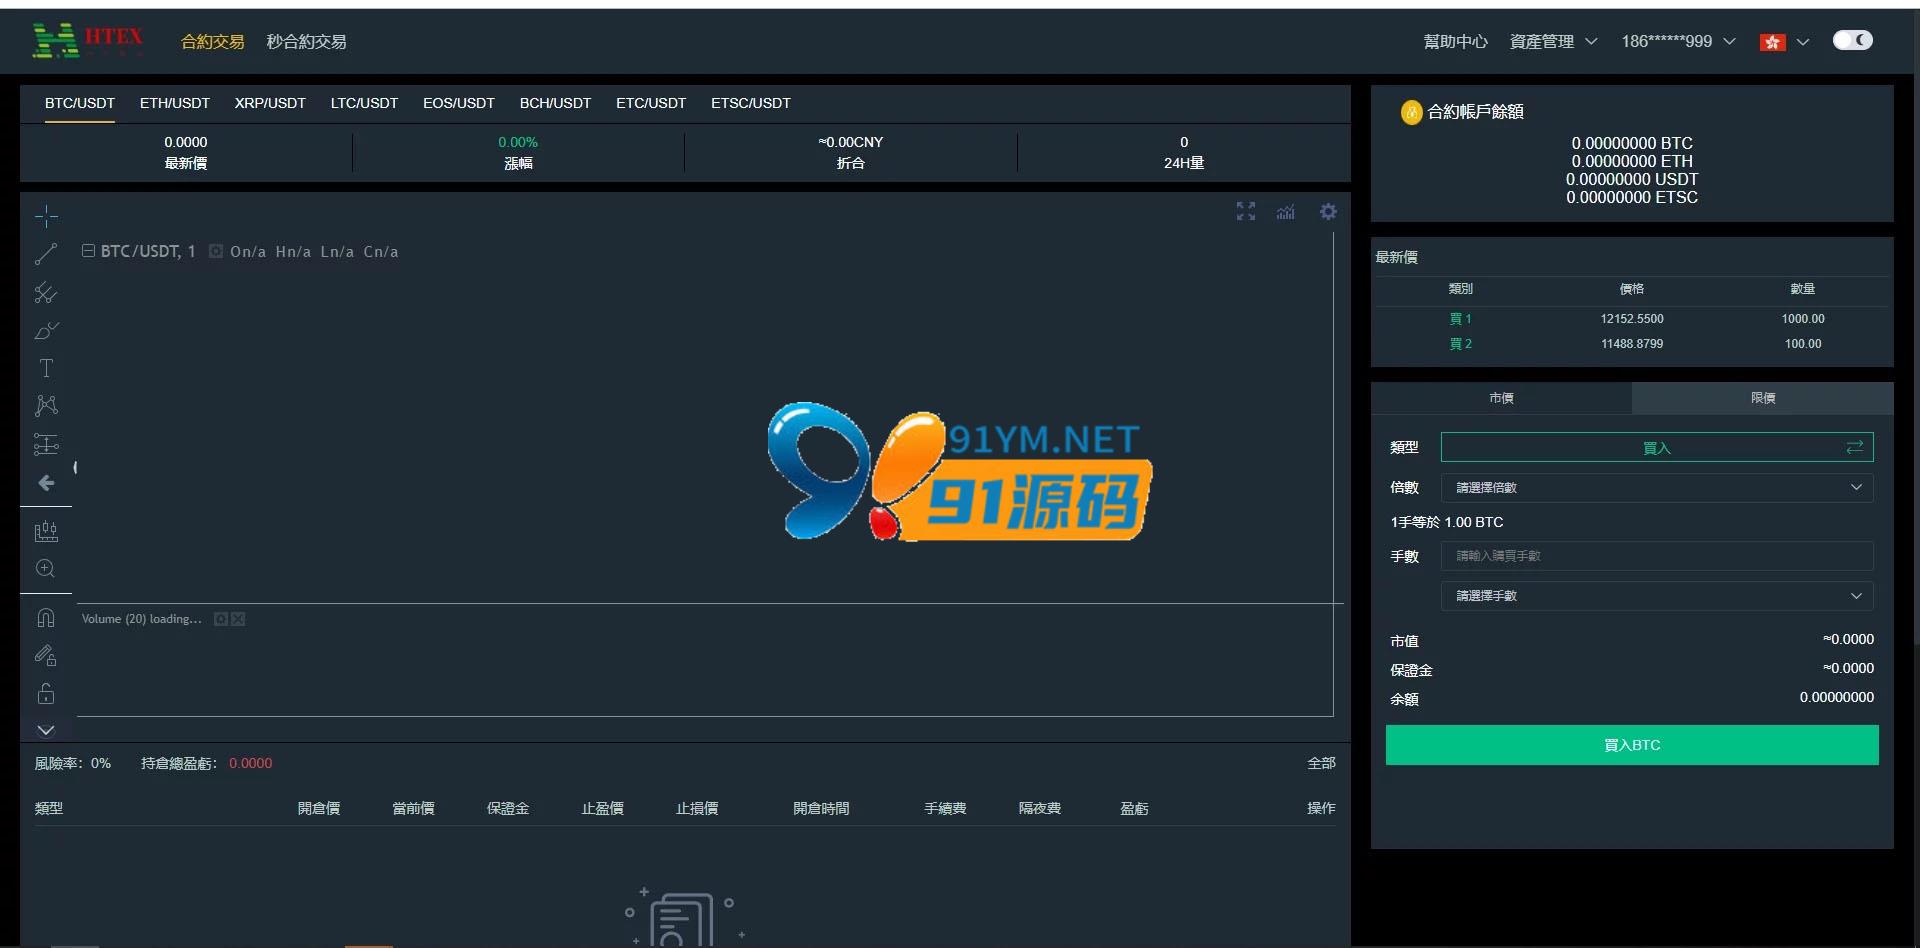
Task: Switch to the 限價 order tab
Action: coord(1763,398)
